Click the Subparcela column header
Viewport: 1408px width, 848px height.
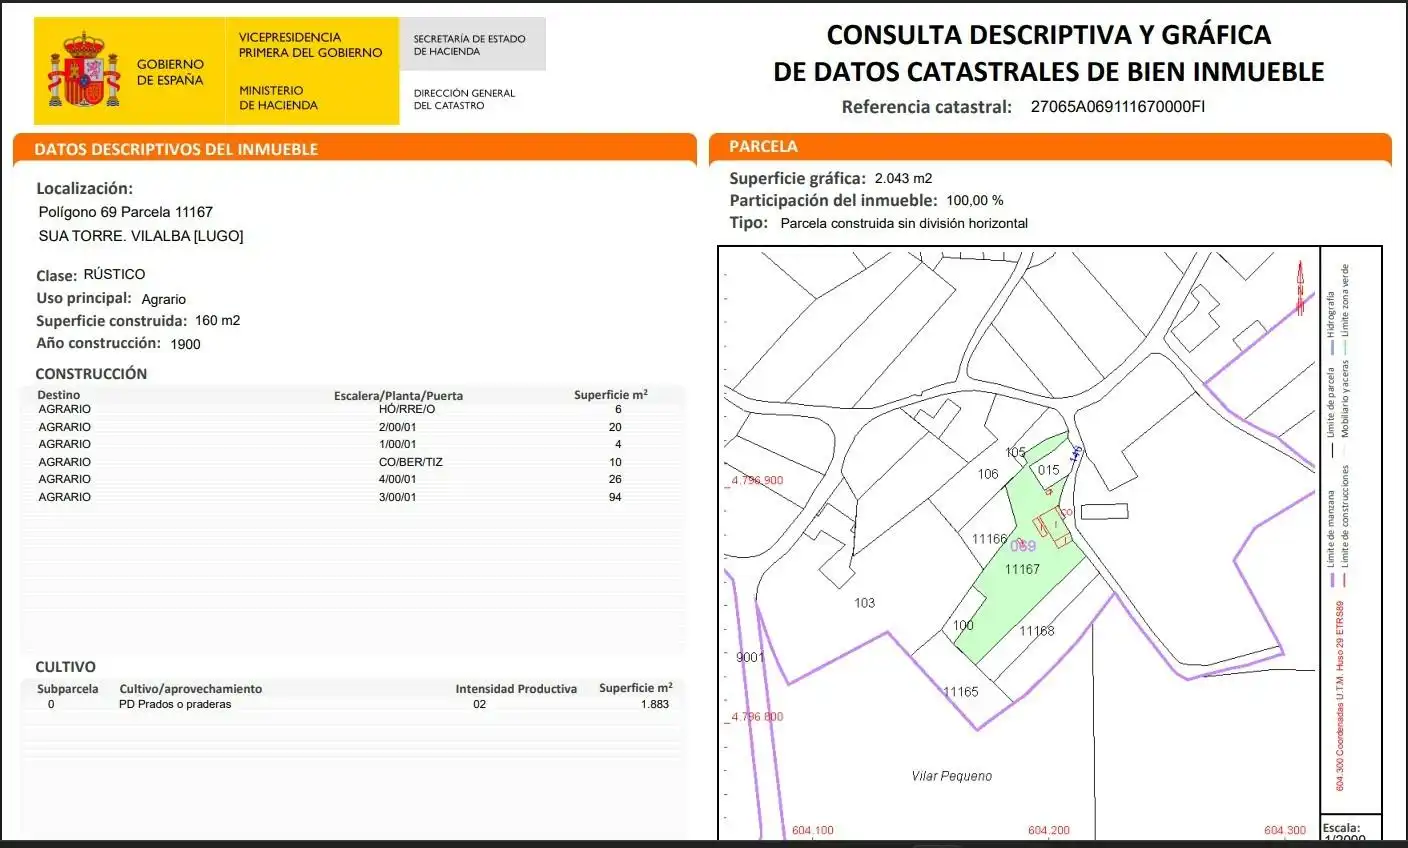point(68,689)
